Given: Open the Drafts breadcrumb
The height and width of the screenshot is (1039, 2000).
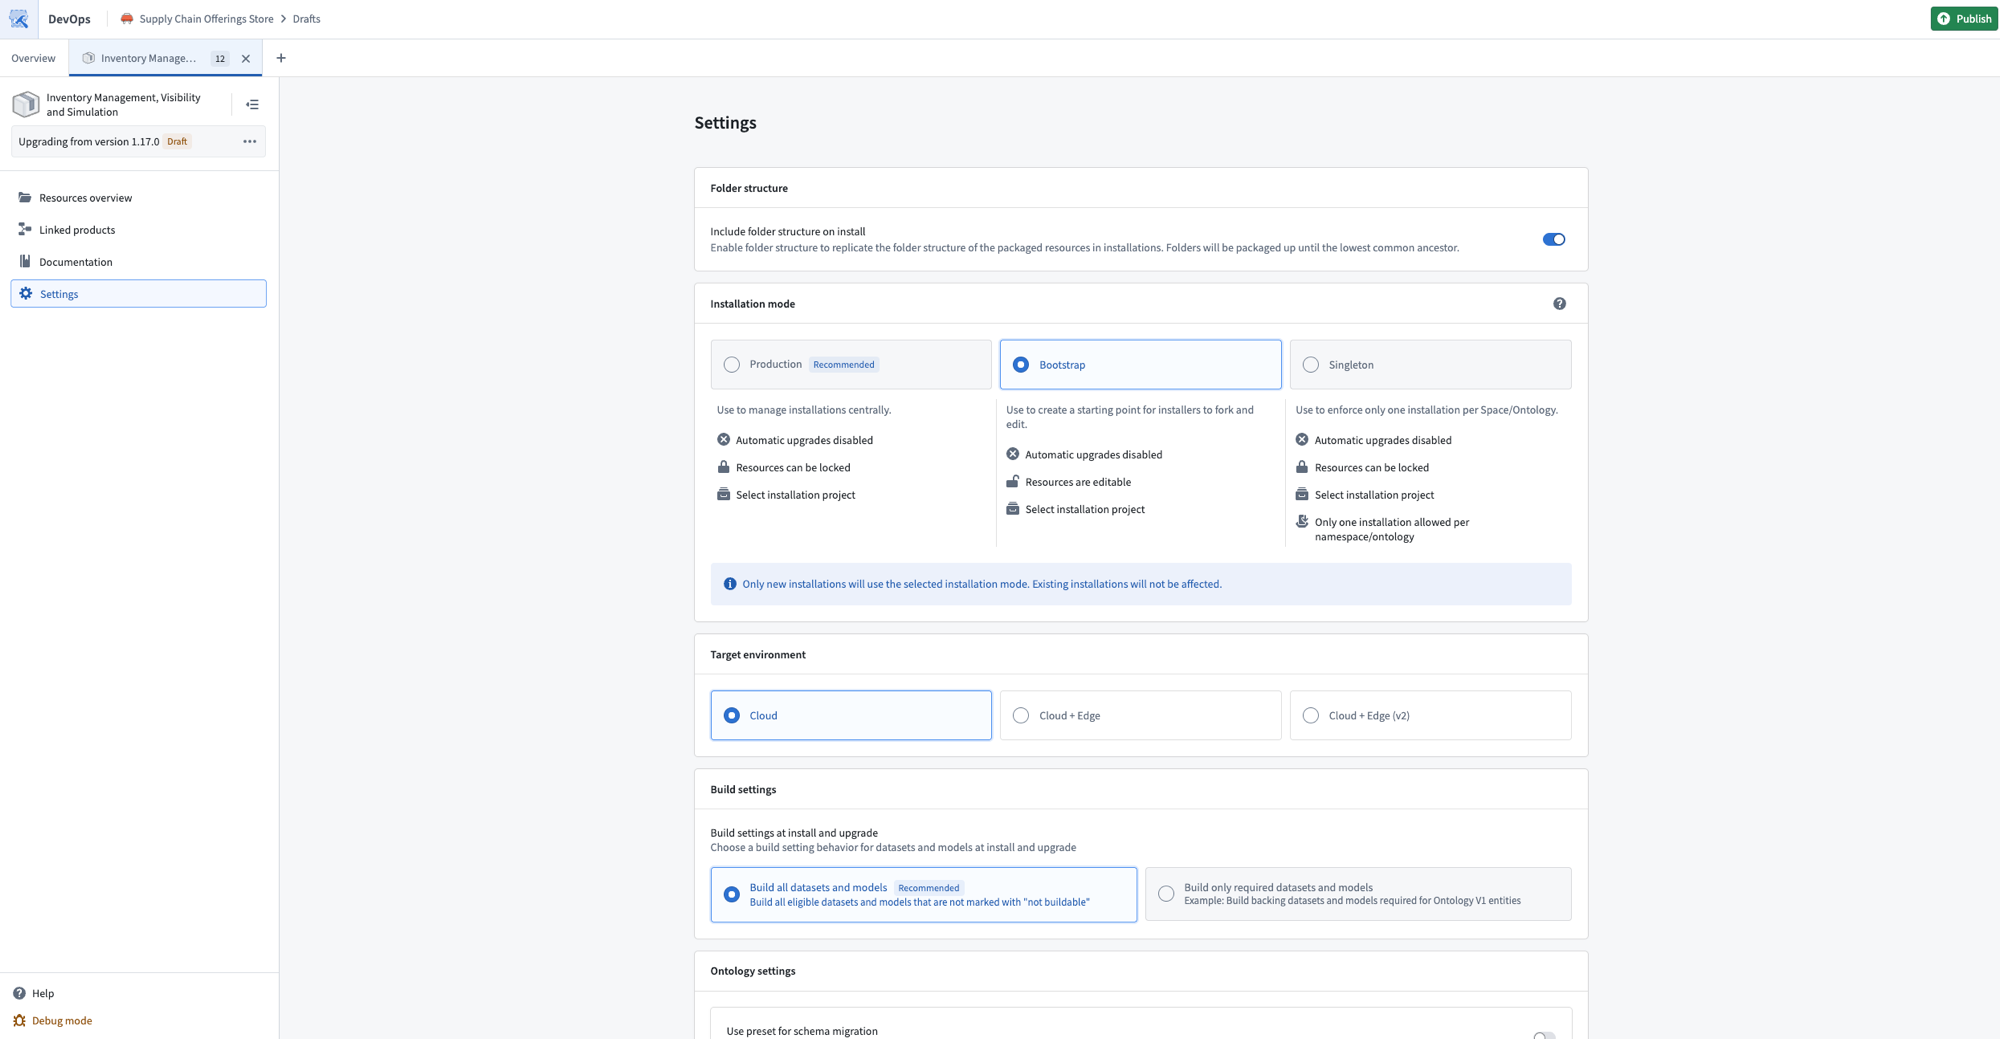Looking at the screenshot, I should [x=306, y=19].
